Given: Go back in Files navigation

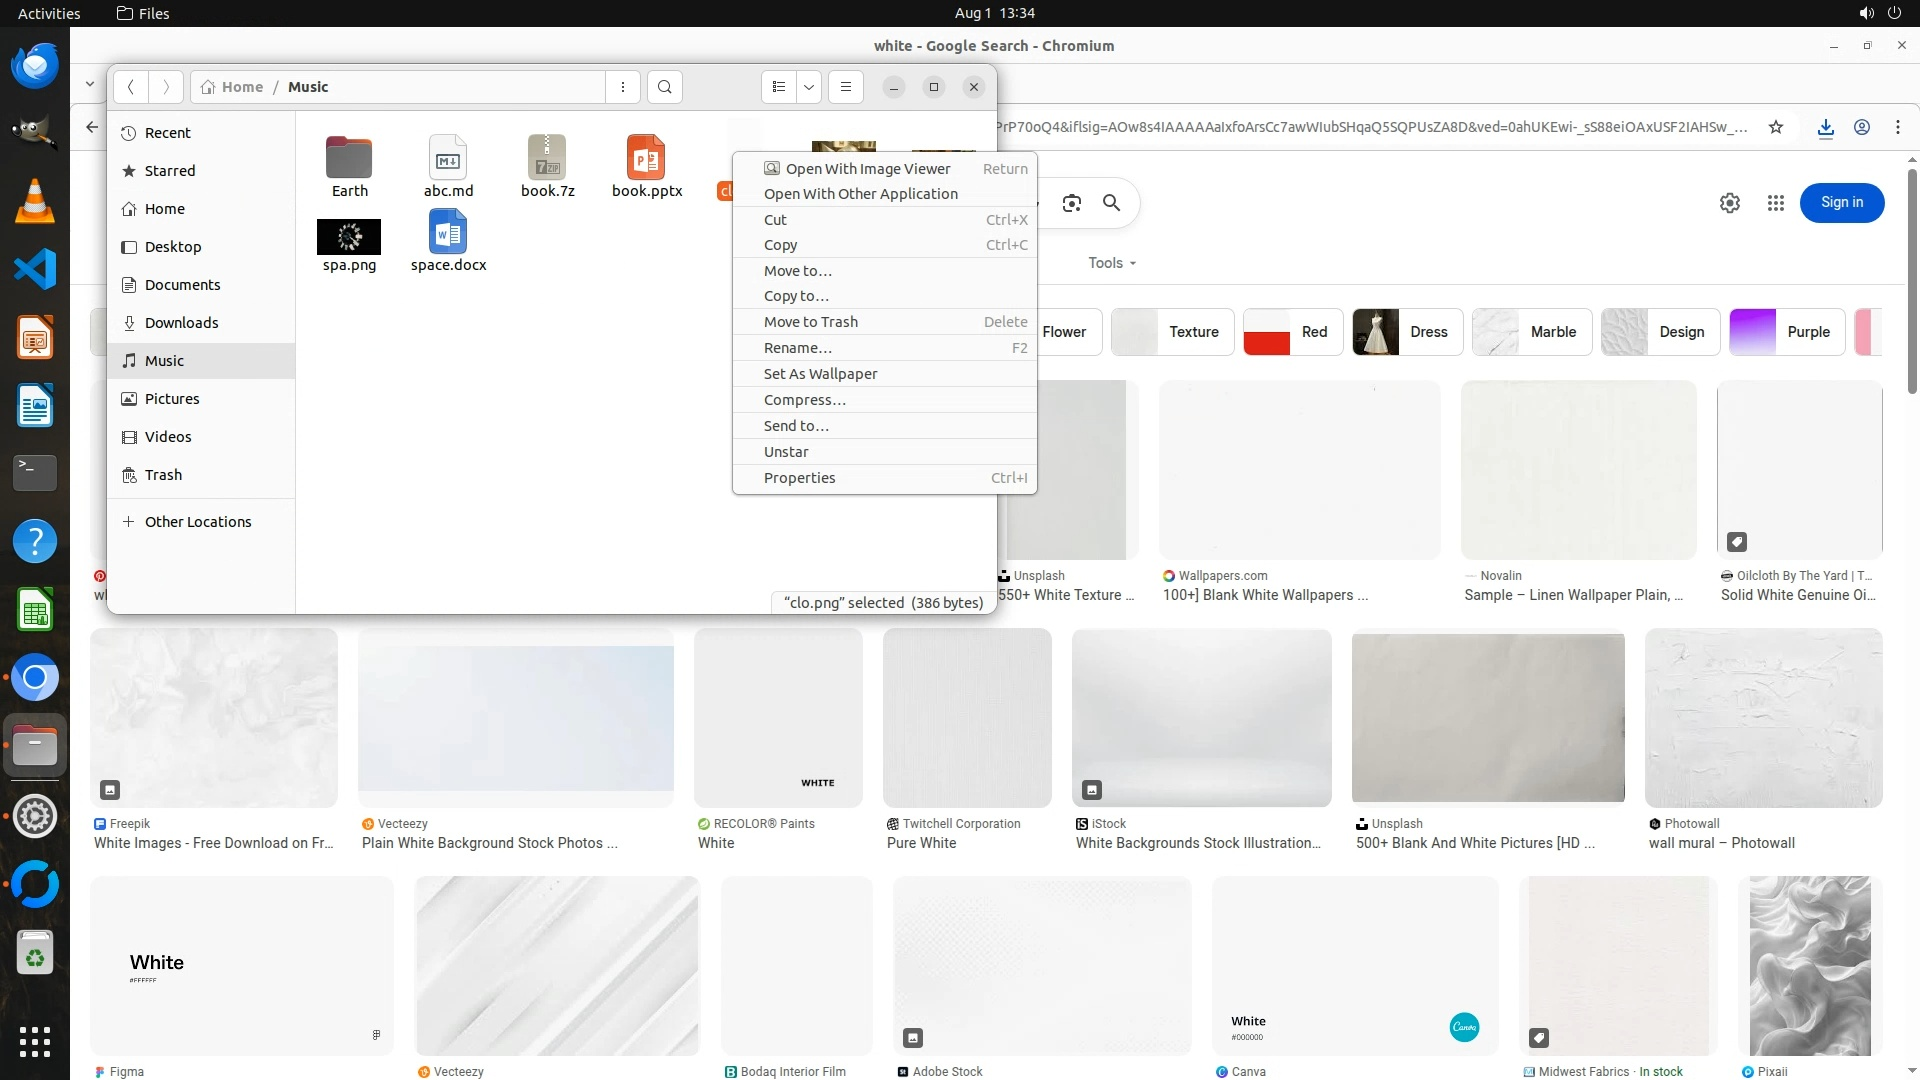Looking at the screenshot, I should pos(131,87).
